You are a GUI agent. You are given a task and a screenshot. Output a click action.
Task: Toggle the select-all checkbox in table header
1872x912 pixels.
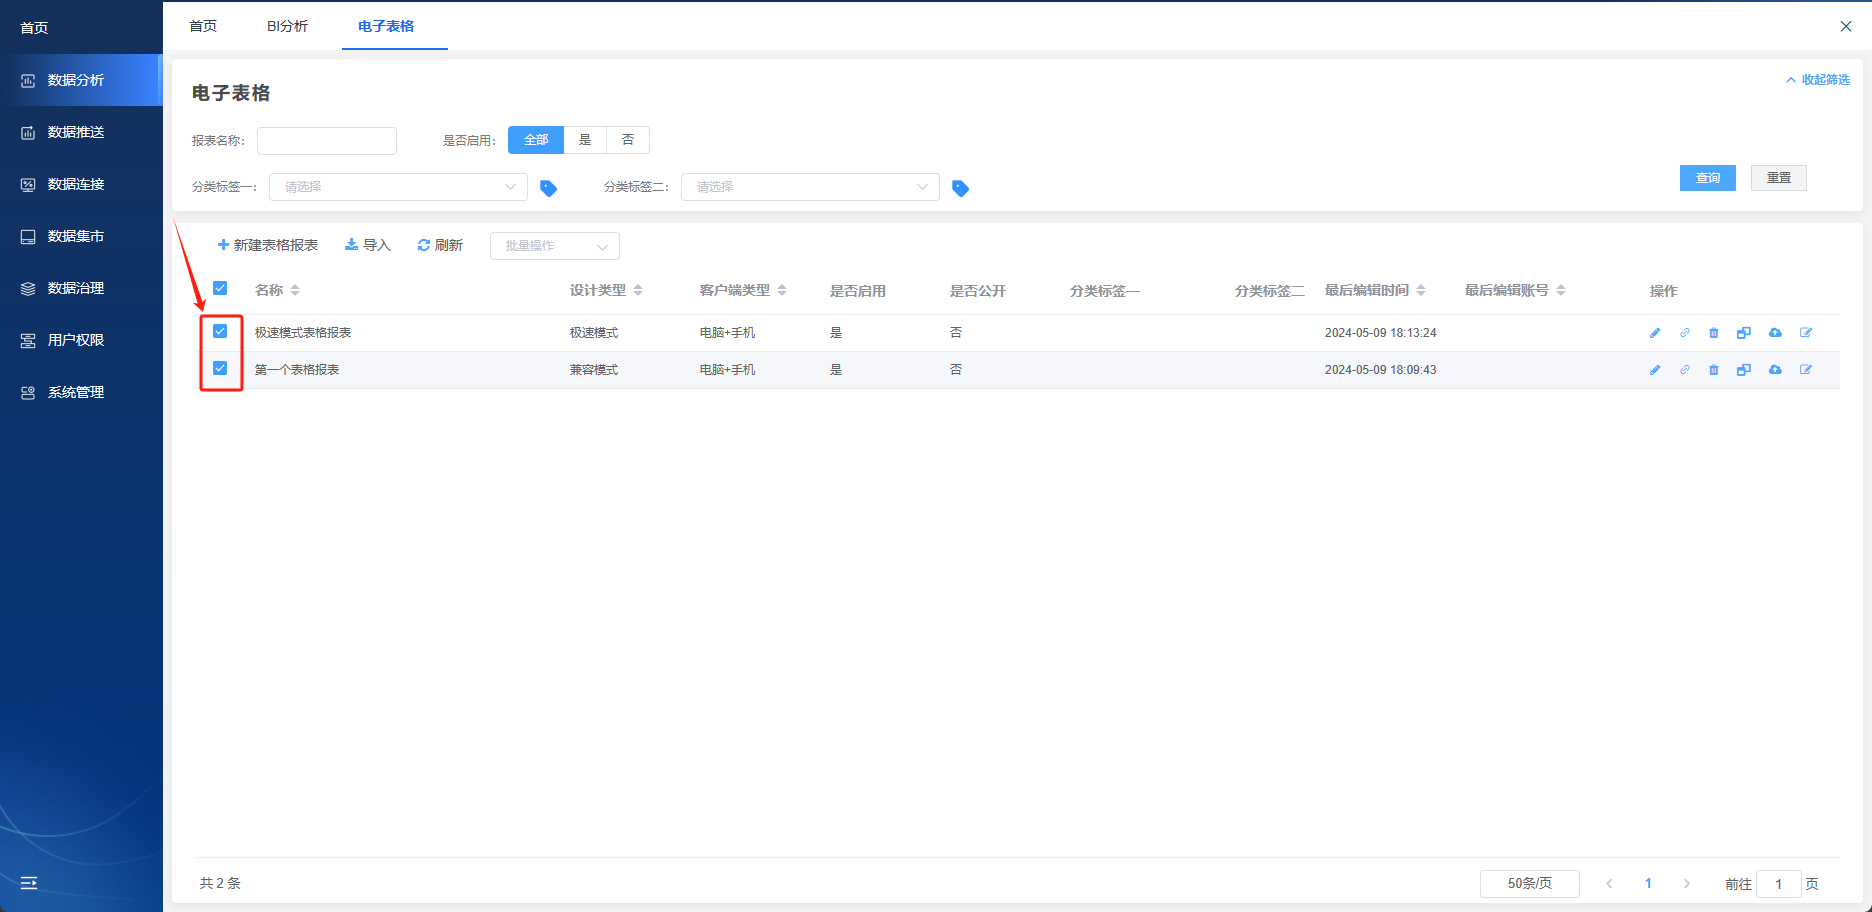220,288
